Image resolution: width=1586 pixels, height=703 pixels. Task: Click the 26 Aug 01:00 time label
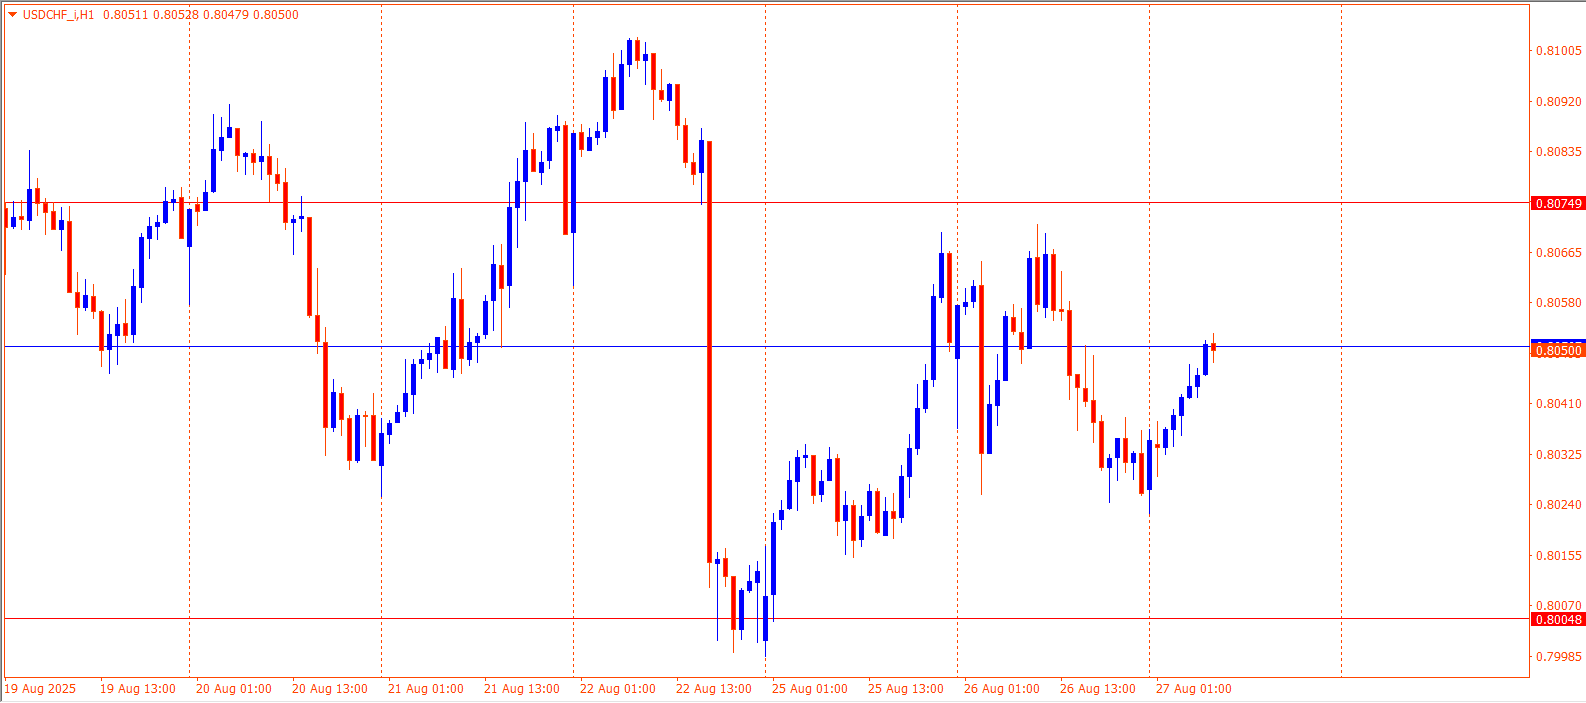pyautogui.click(x=1002, y=689)
